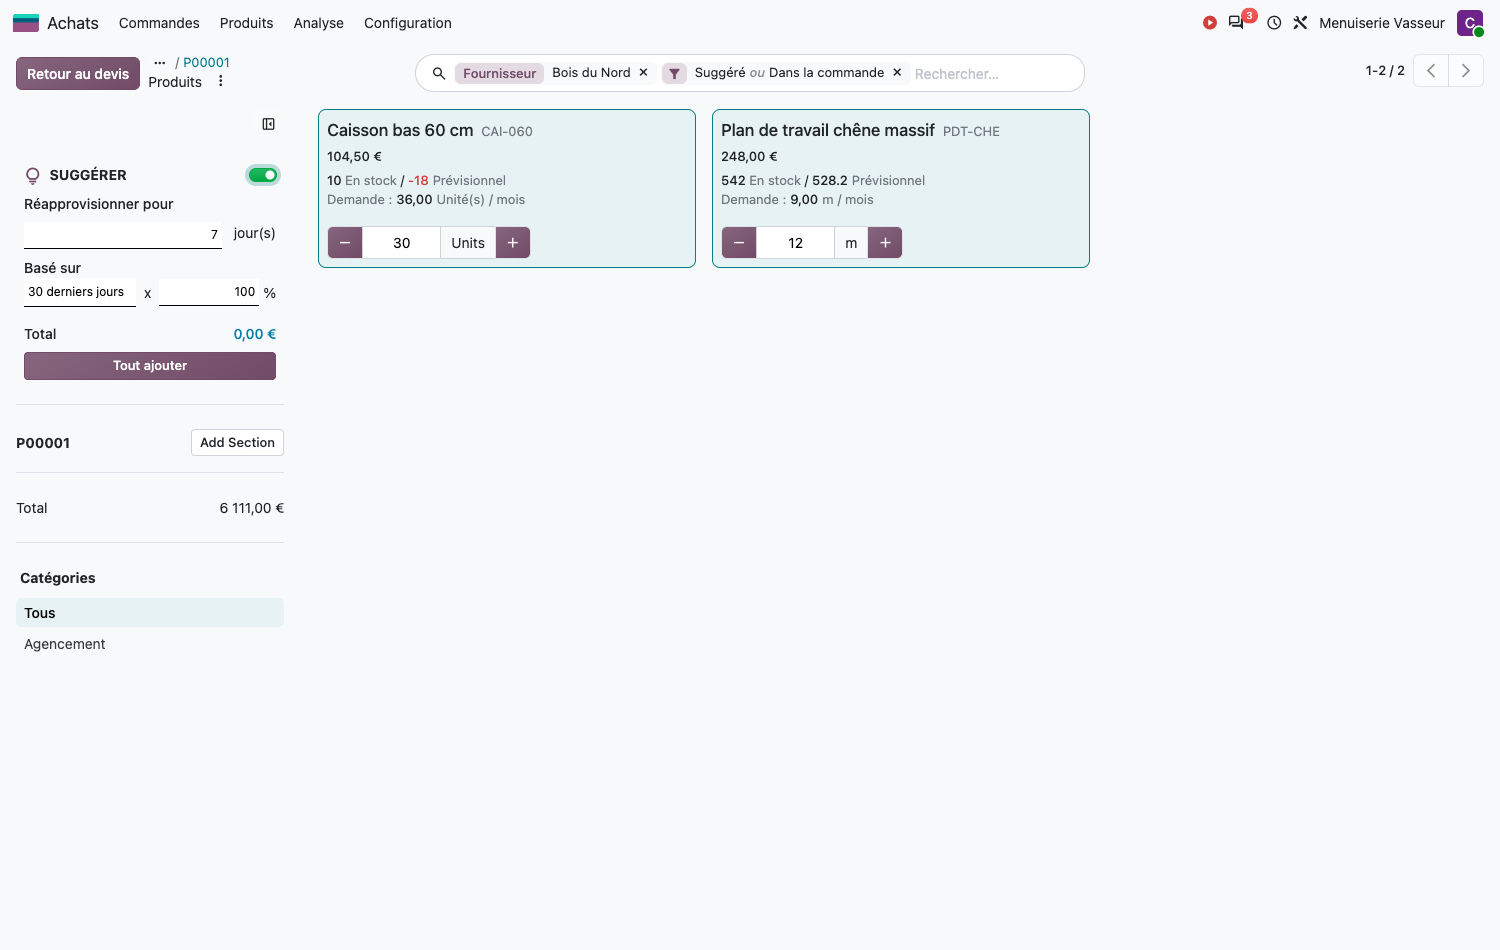Click the Menuiserie Vasseur company switcher

[1382, 23]
